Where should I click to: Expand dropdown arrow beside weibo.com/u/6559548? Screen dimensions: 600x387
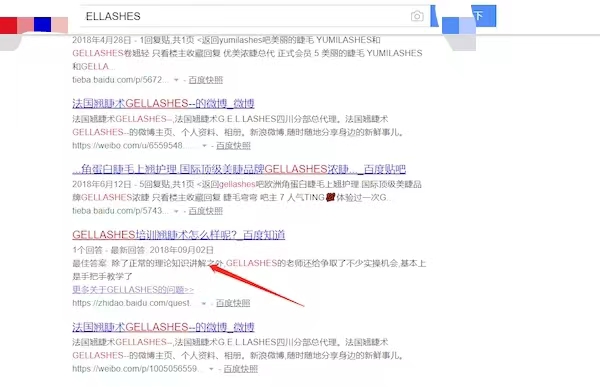204,146
